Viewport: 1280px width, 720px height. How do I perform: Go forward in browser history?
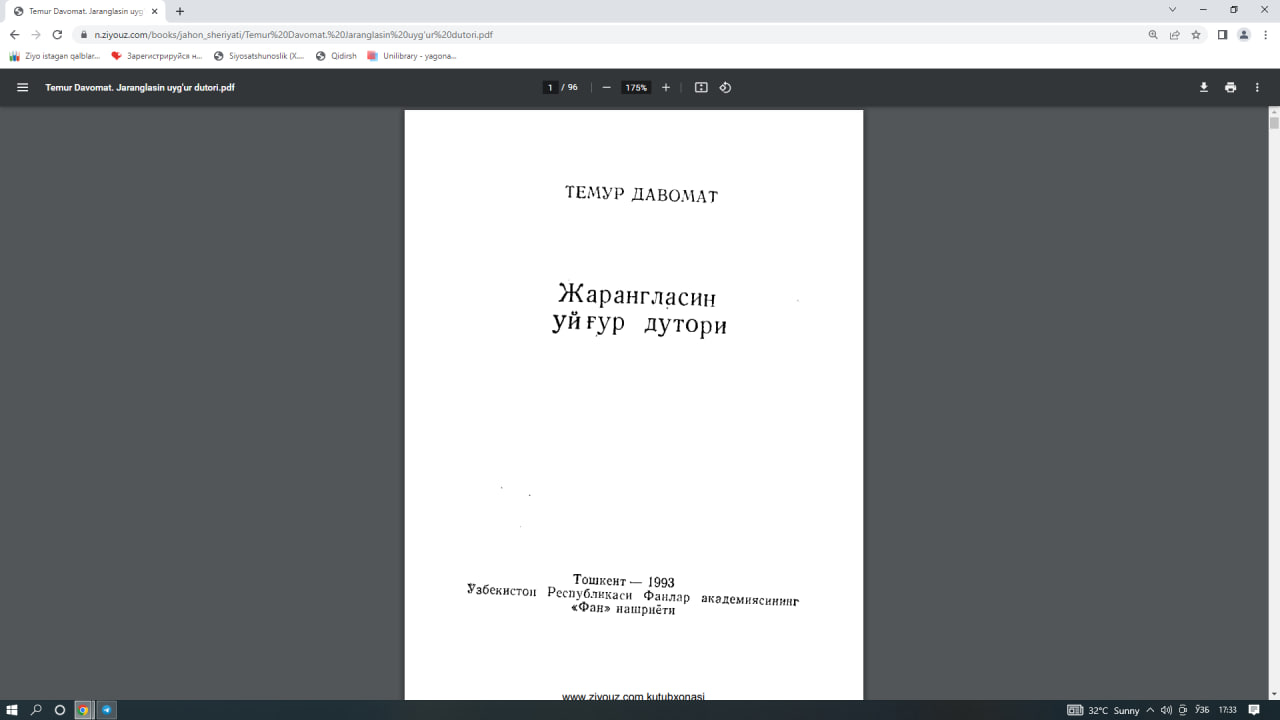click(x=36, y=34)
